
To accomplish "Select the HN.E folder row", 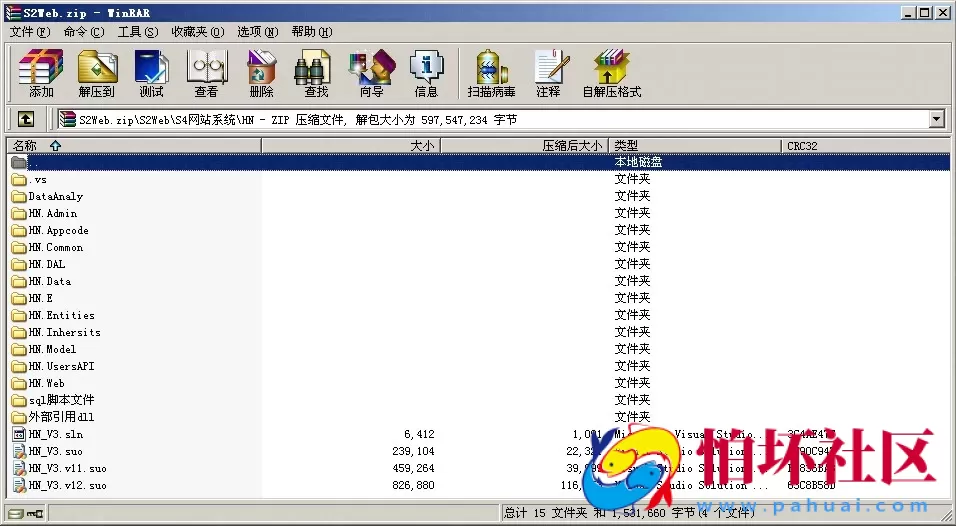I will (x=479, y=299).
